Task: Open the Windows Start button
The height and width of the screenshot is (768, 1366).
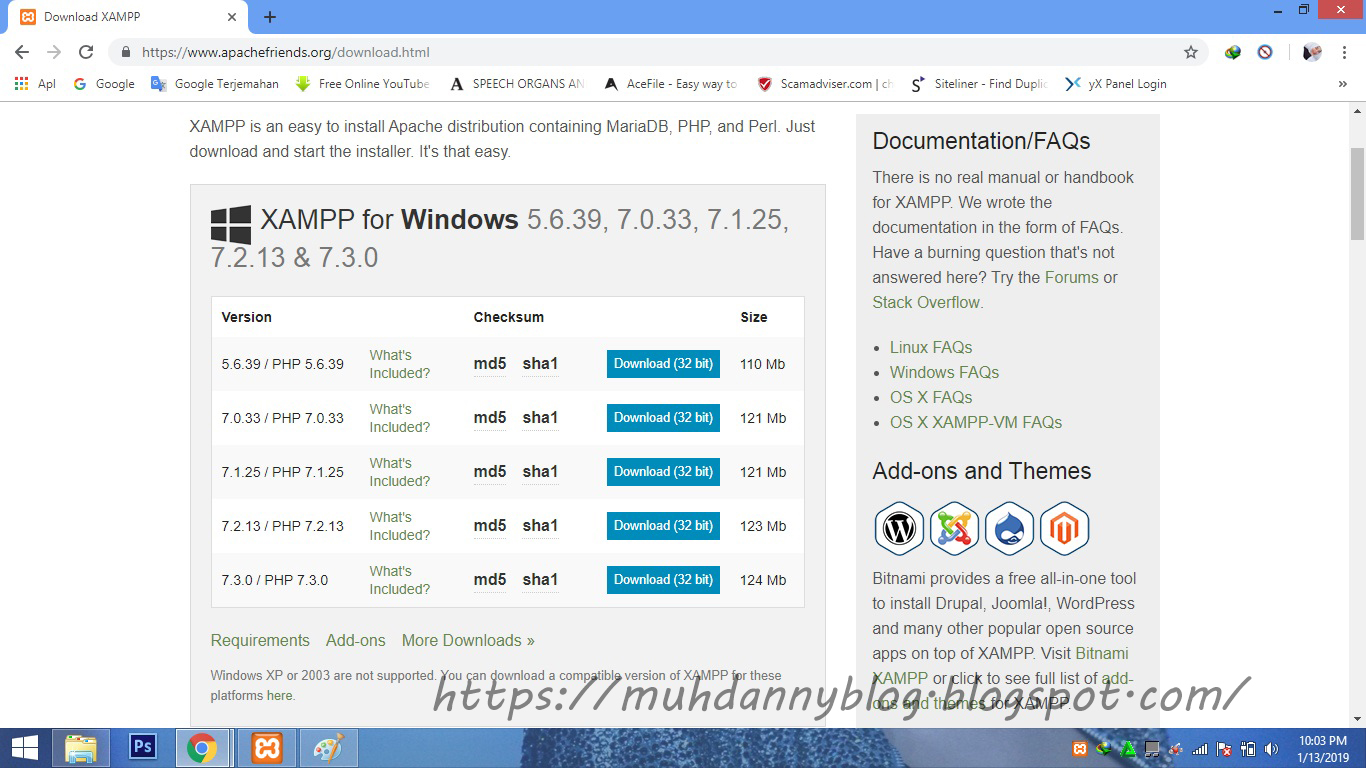Action: click(25, 748)
